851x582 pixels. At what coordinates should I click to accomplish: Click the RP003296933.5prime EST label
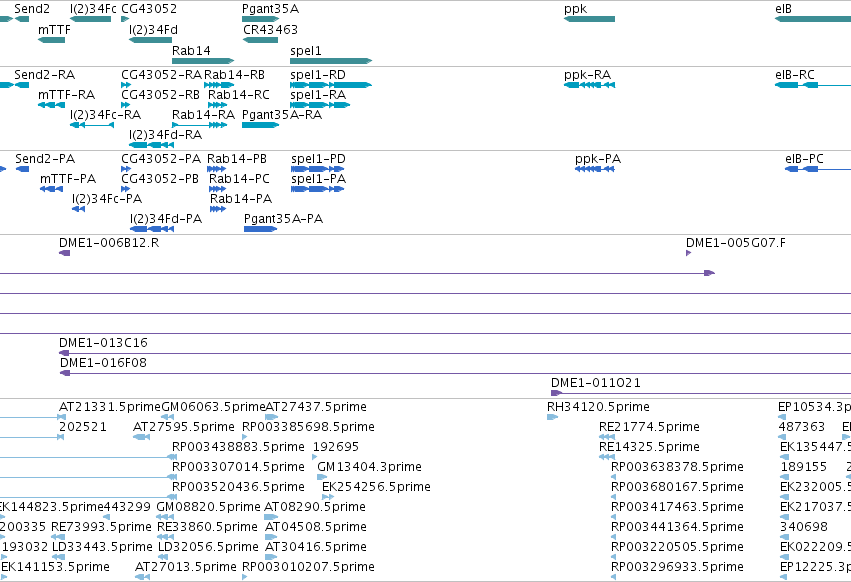(677, 567)
